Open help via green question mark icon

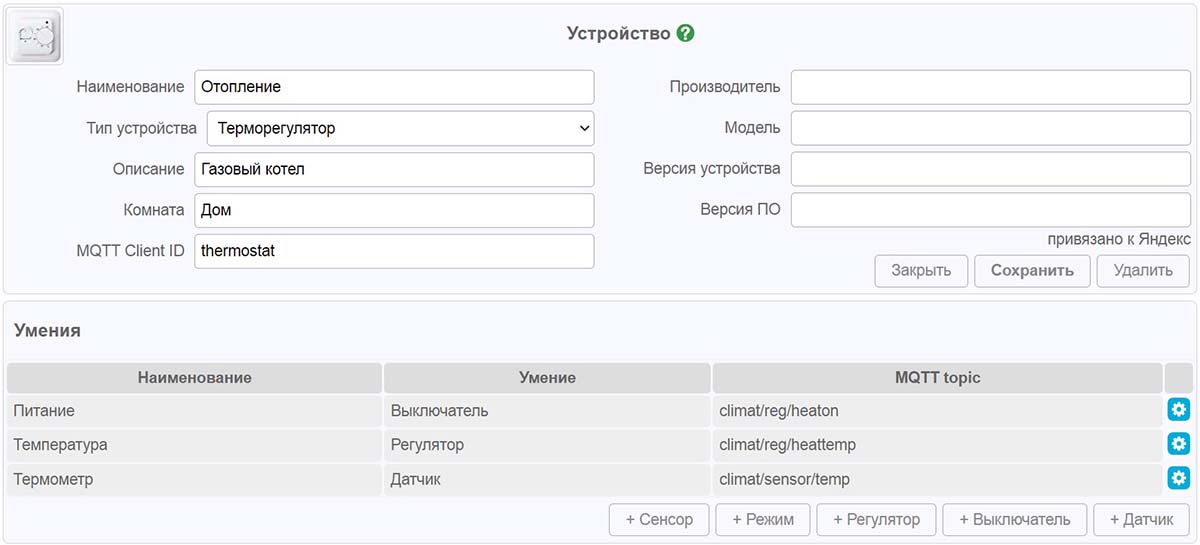pyautogui.click(x=685, y=33)
